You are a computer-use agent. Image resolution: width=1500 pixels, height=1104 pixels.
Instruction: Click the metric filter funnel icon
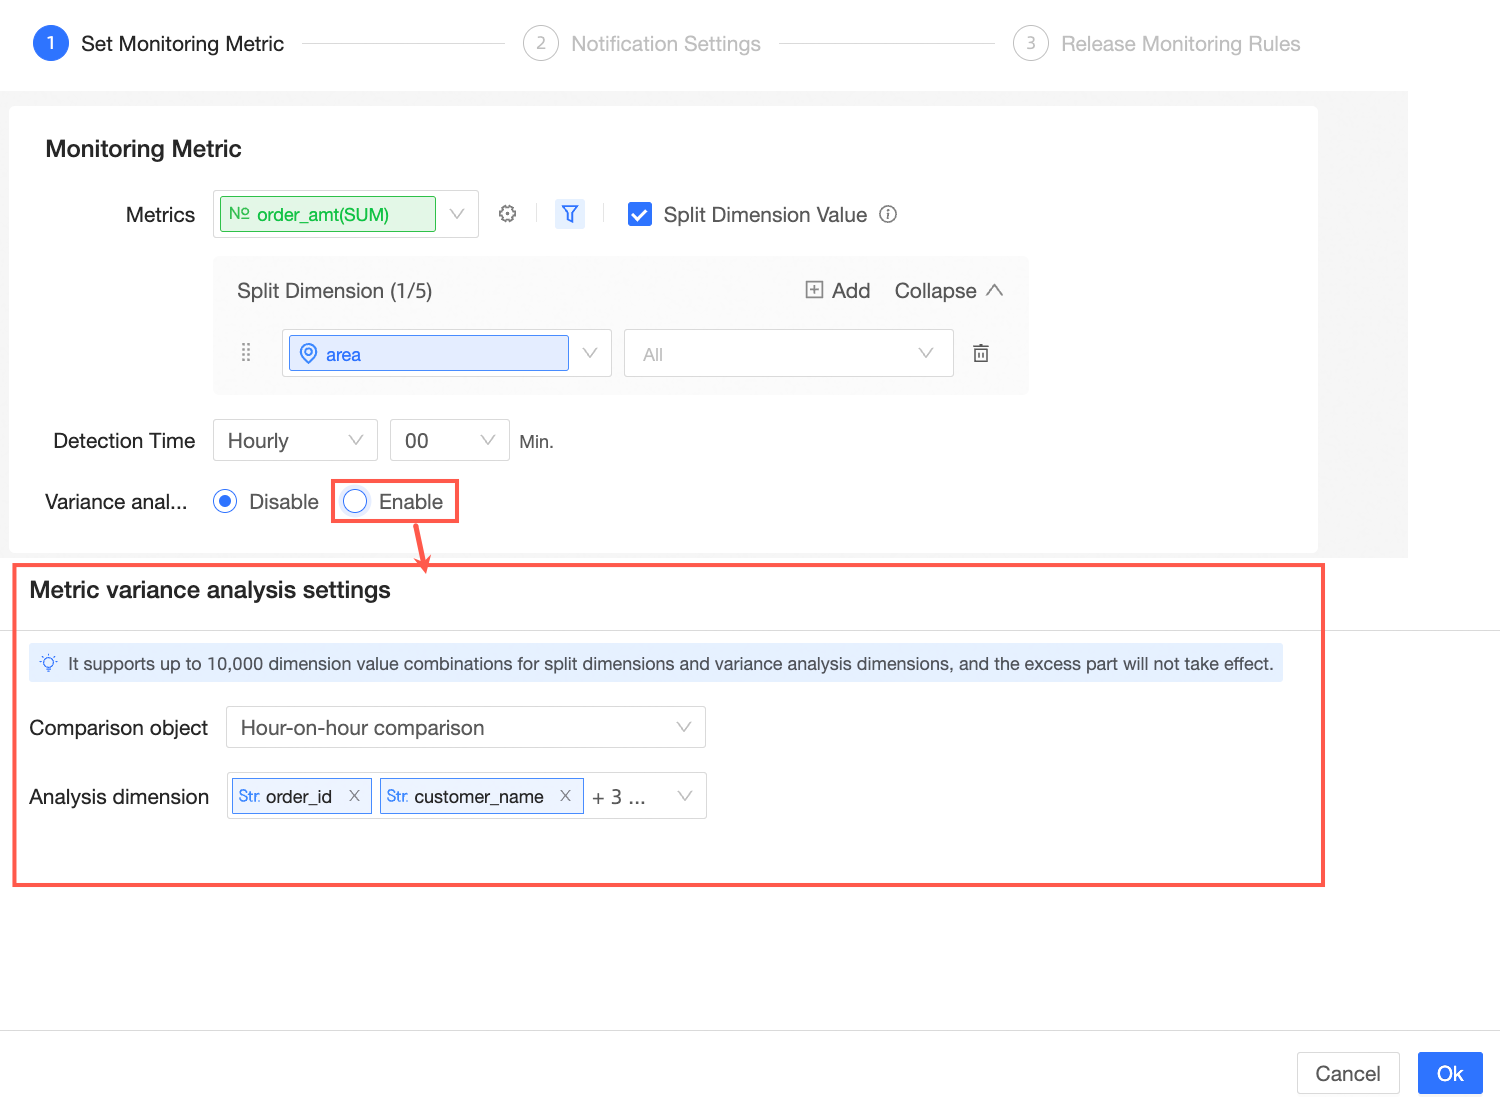(x=570, y=214)
